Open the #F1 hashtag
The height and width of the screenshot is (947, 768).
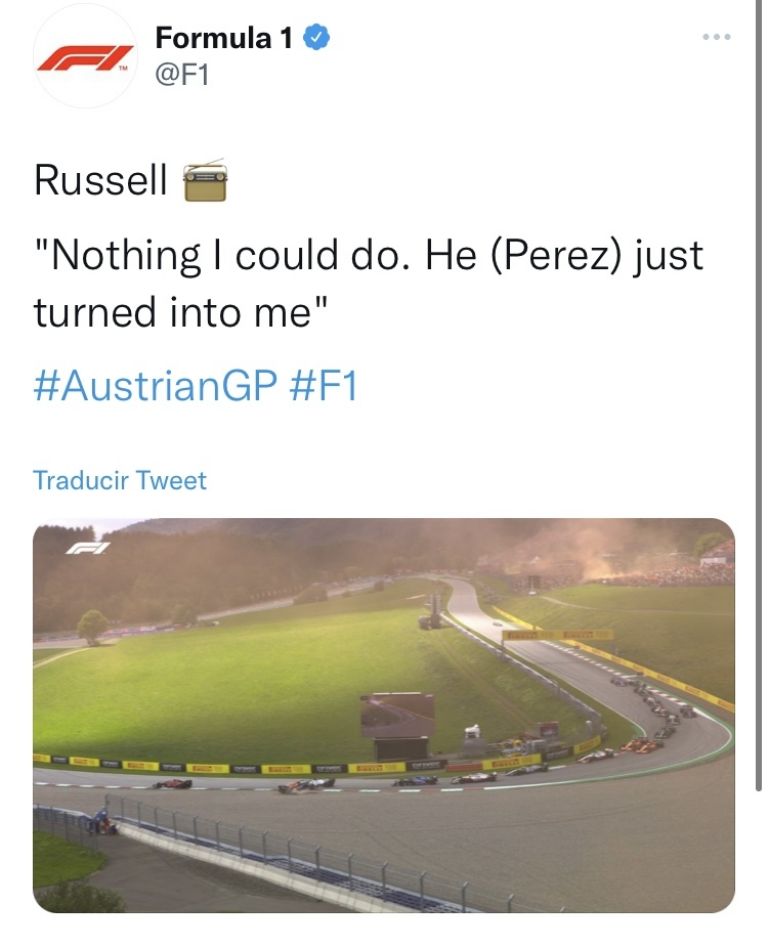click(322, 386)
